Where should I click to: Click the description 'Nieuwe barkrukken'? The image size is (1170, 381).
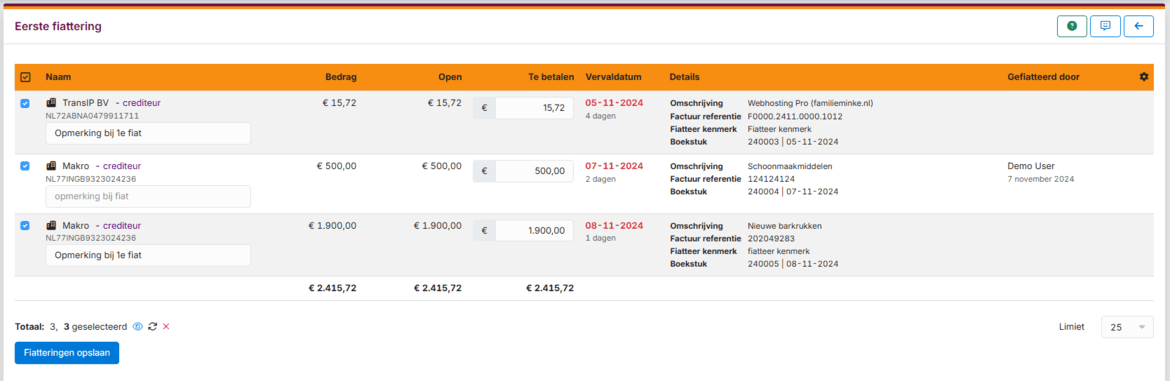pos(785,226)
